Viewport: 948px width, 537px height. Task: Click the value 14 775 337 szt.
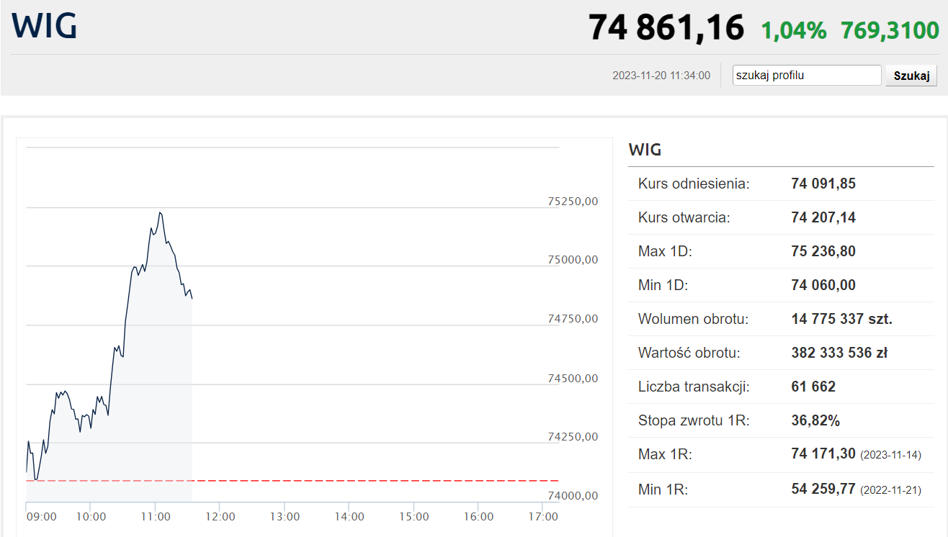click(842, 319)
